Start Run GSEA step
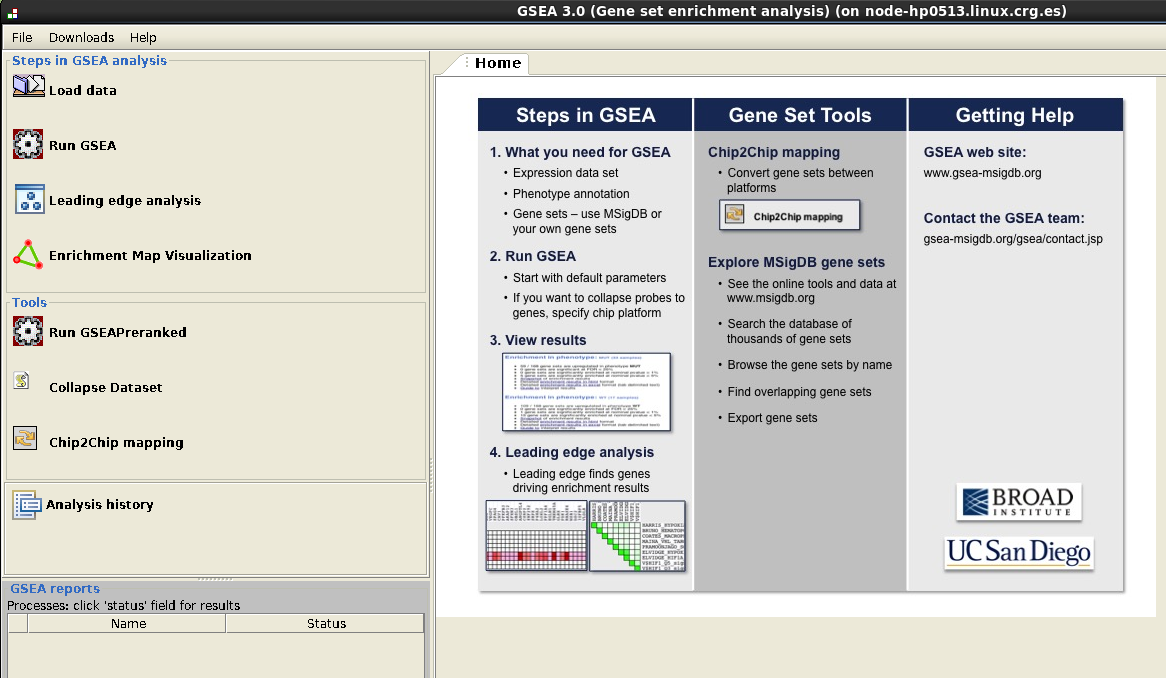 [83, 146]
